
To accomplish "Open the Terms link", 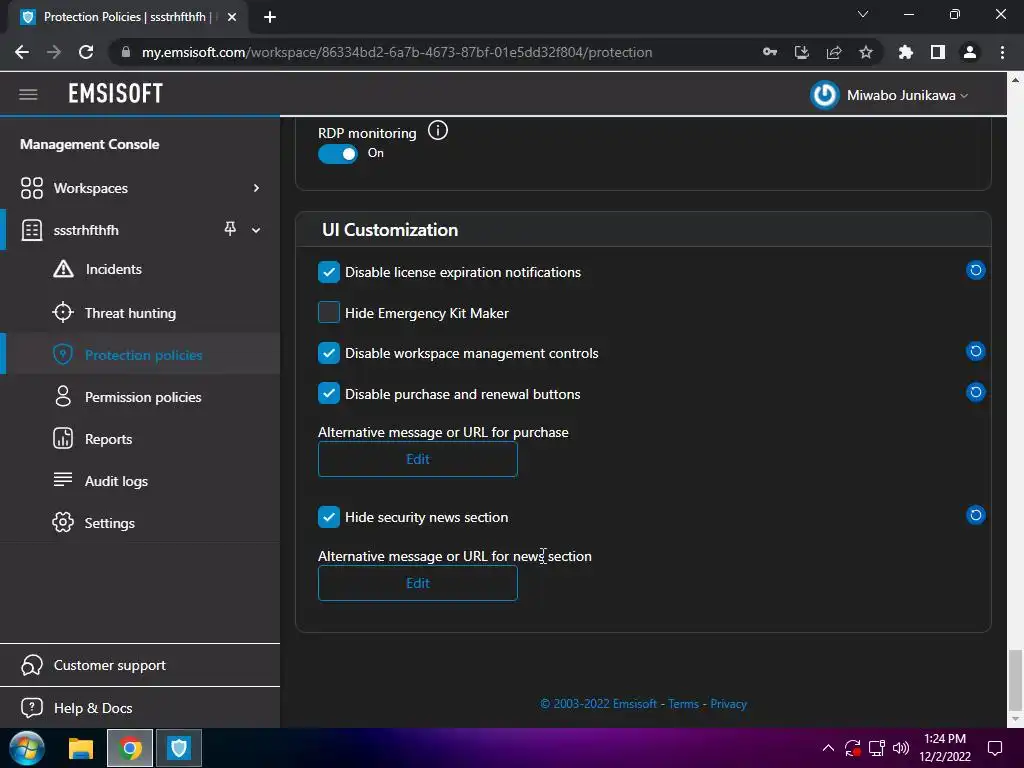I will click(683, 704).
